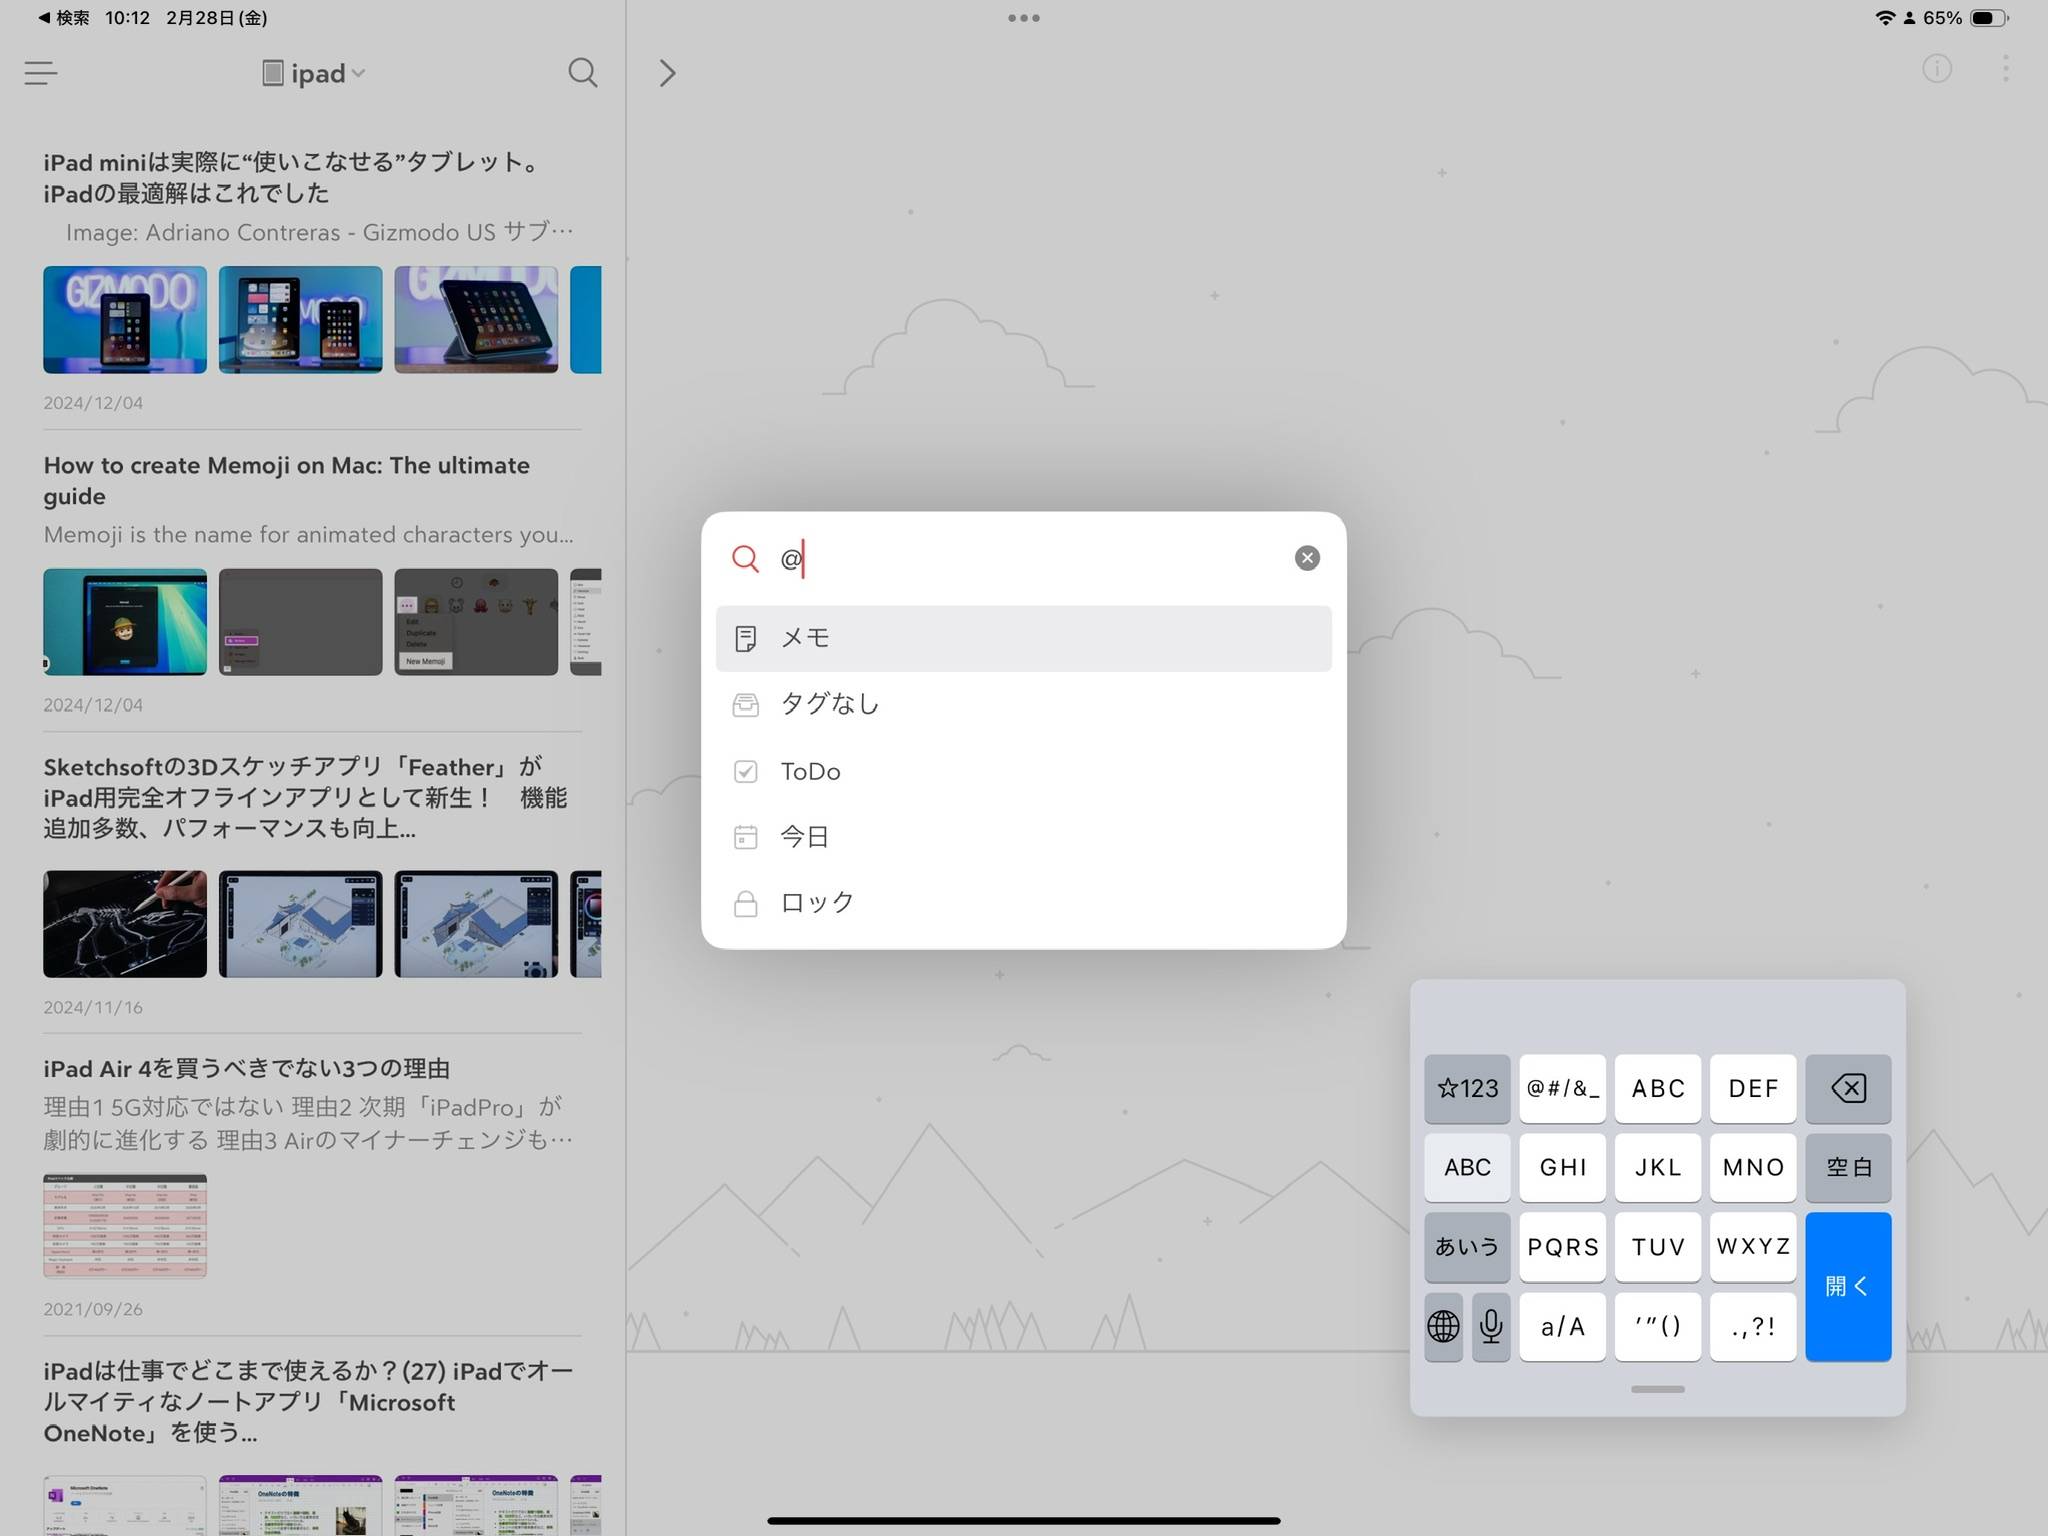Click the red search magnifier icon
Viewport: 2048px width, 1536px height.
pos(745,558)
